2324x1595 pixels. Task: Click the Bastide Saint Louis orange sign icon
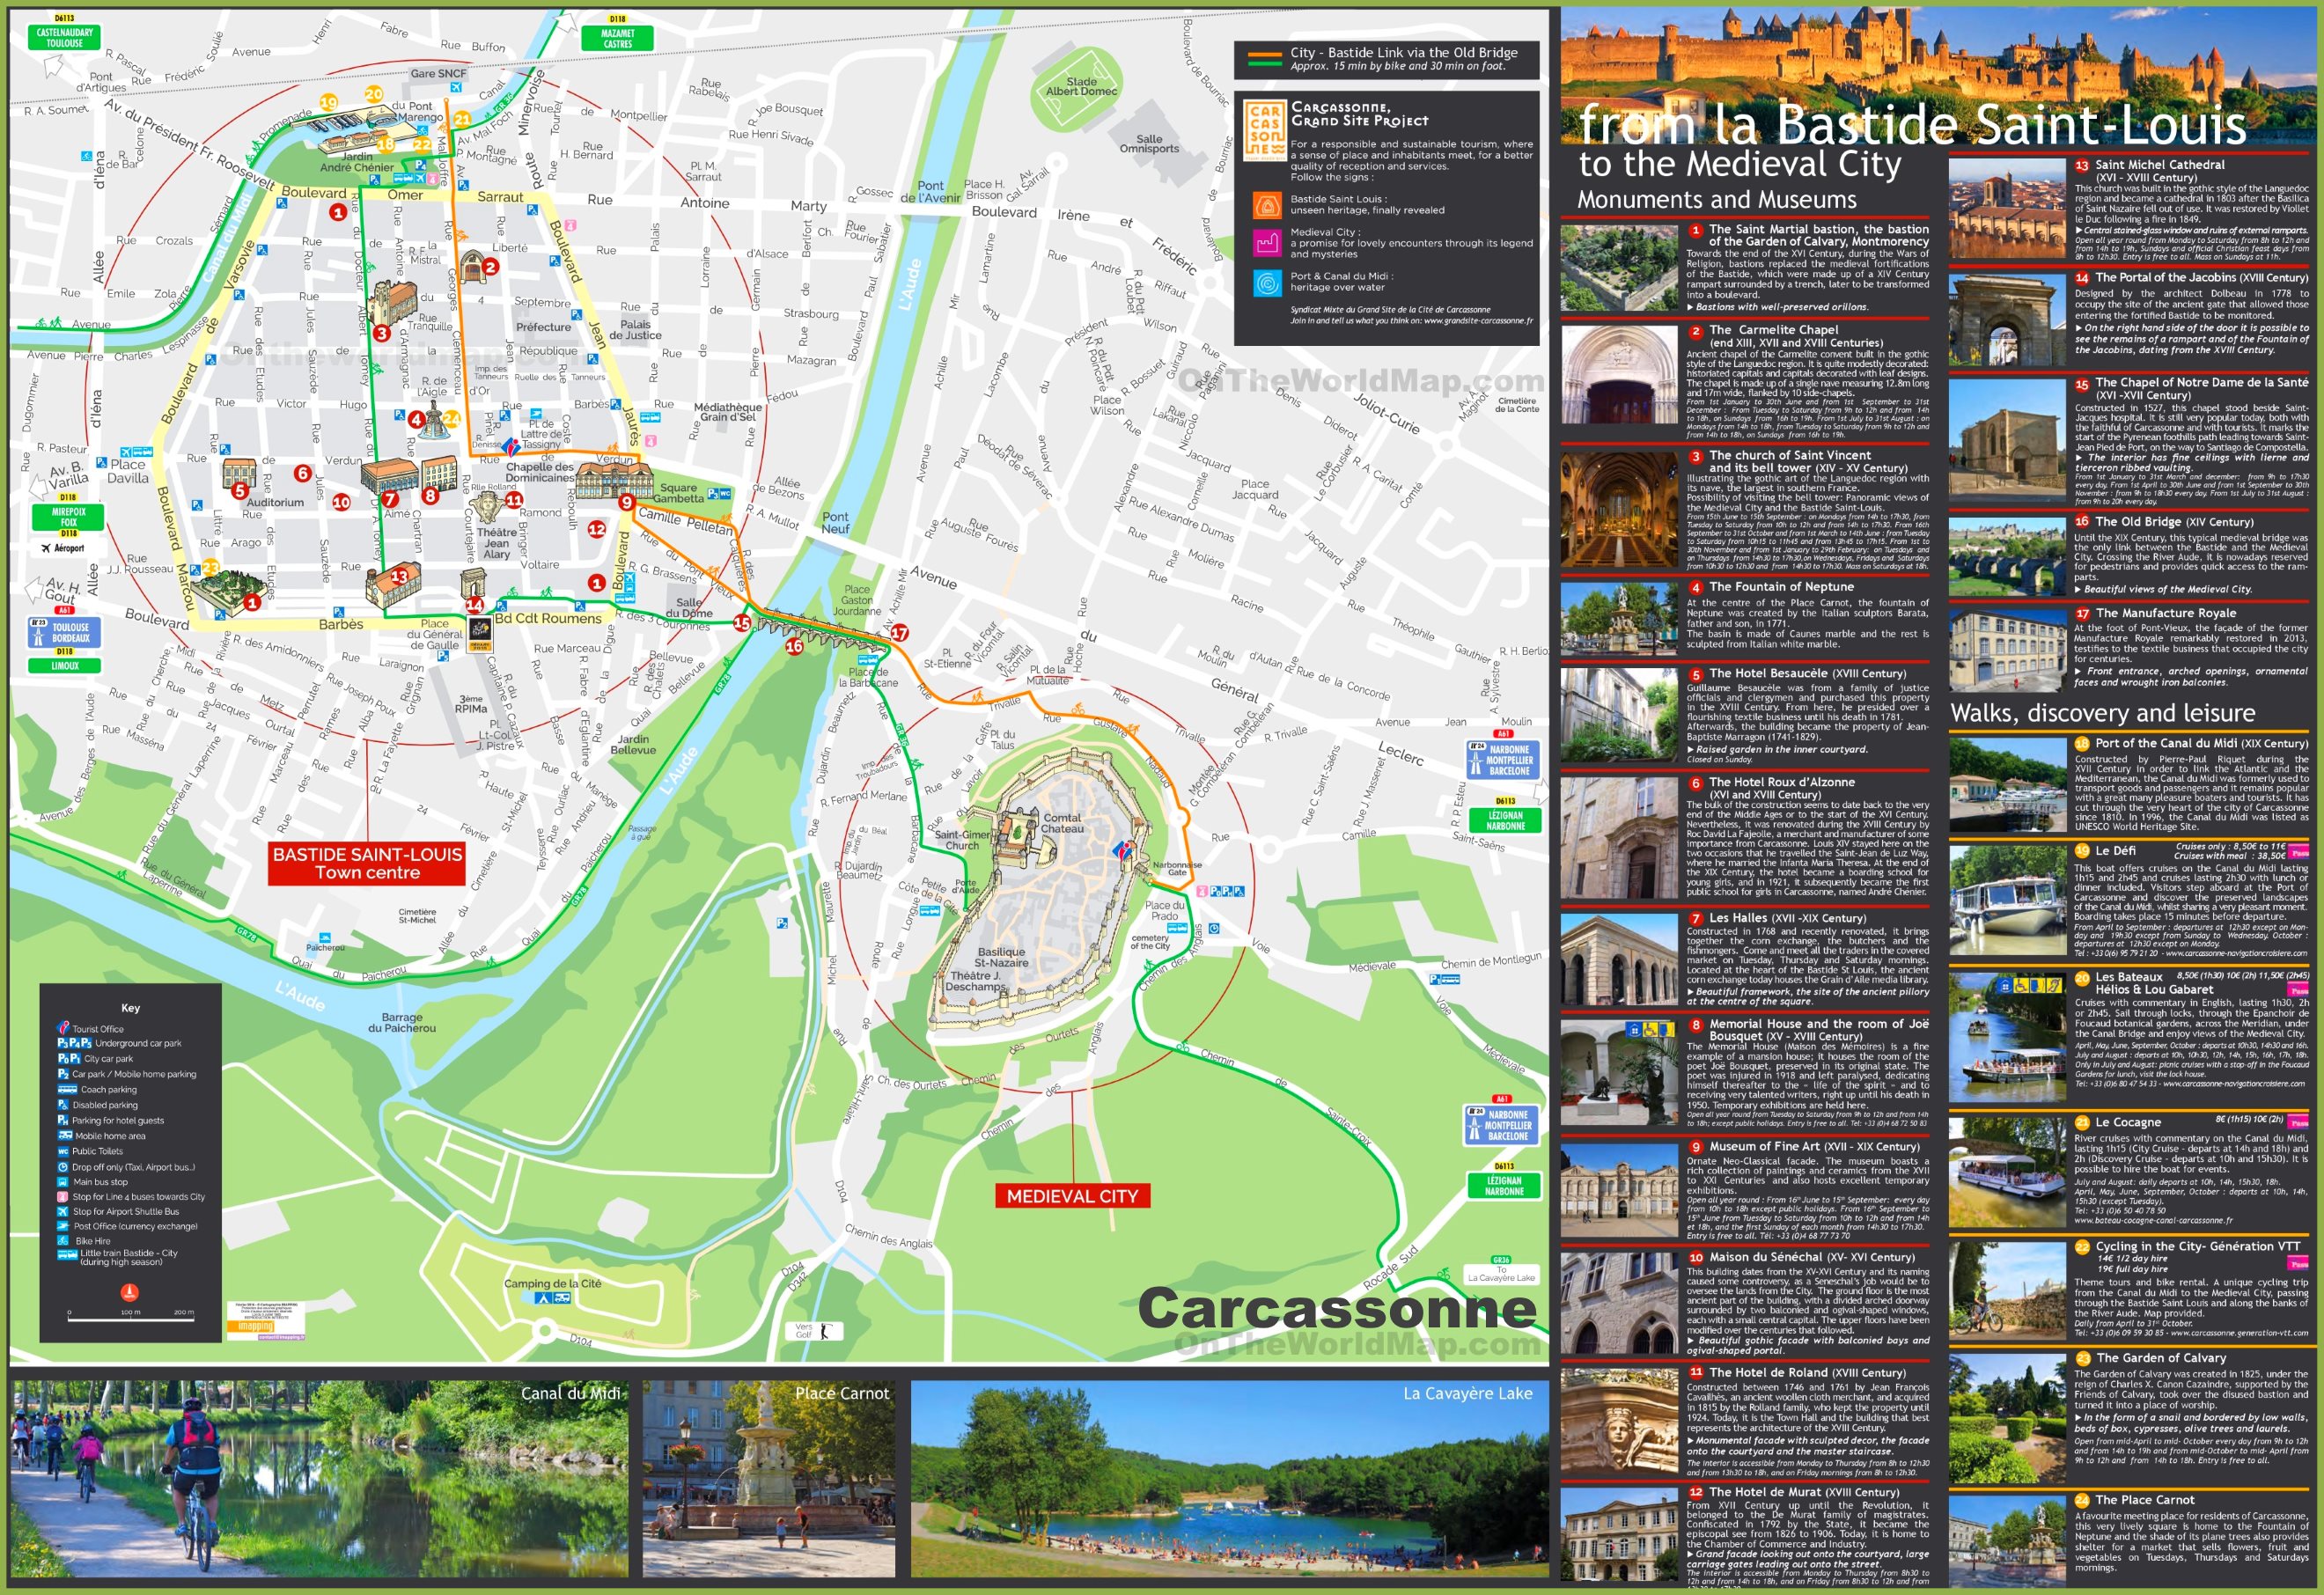pos(1267,205)
